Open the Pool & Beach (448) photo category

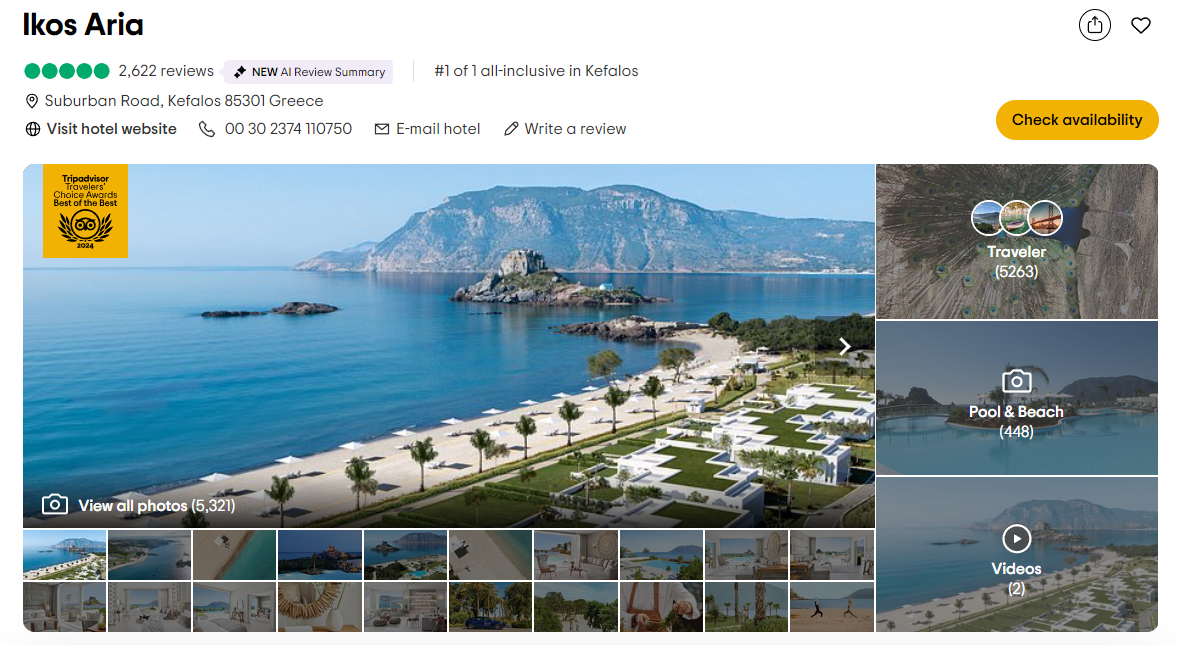coord(1016,398)
